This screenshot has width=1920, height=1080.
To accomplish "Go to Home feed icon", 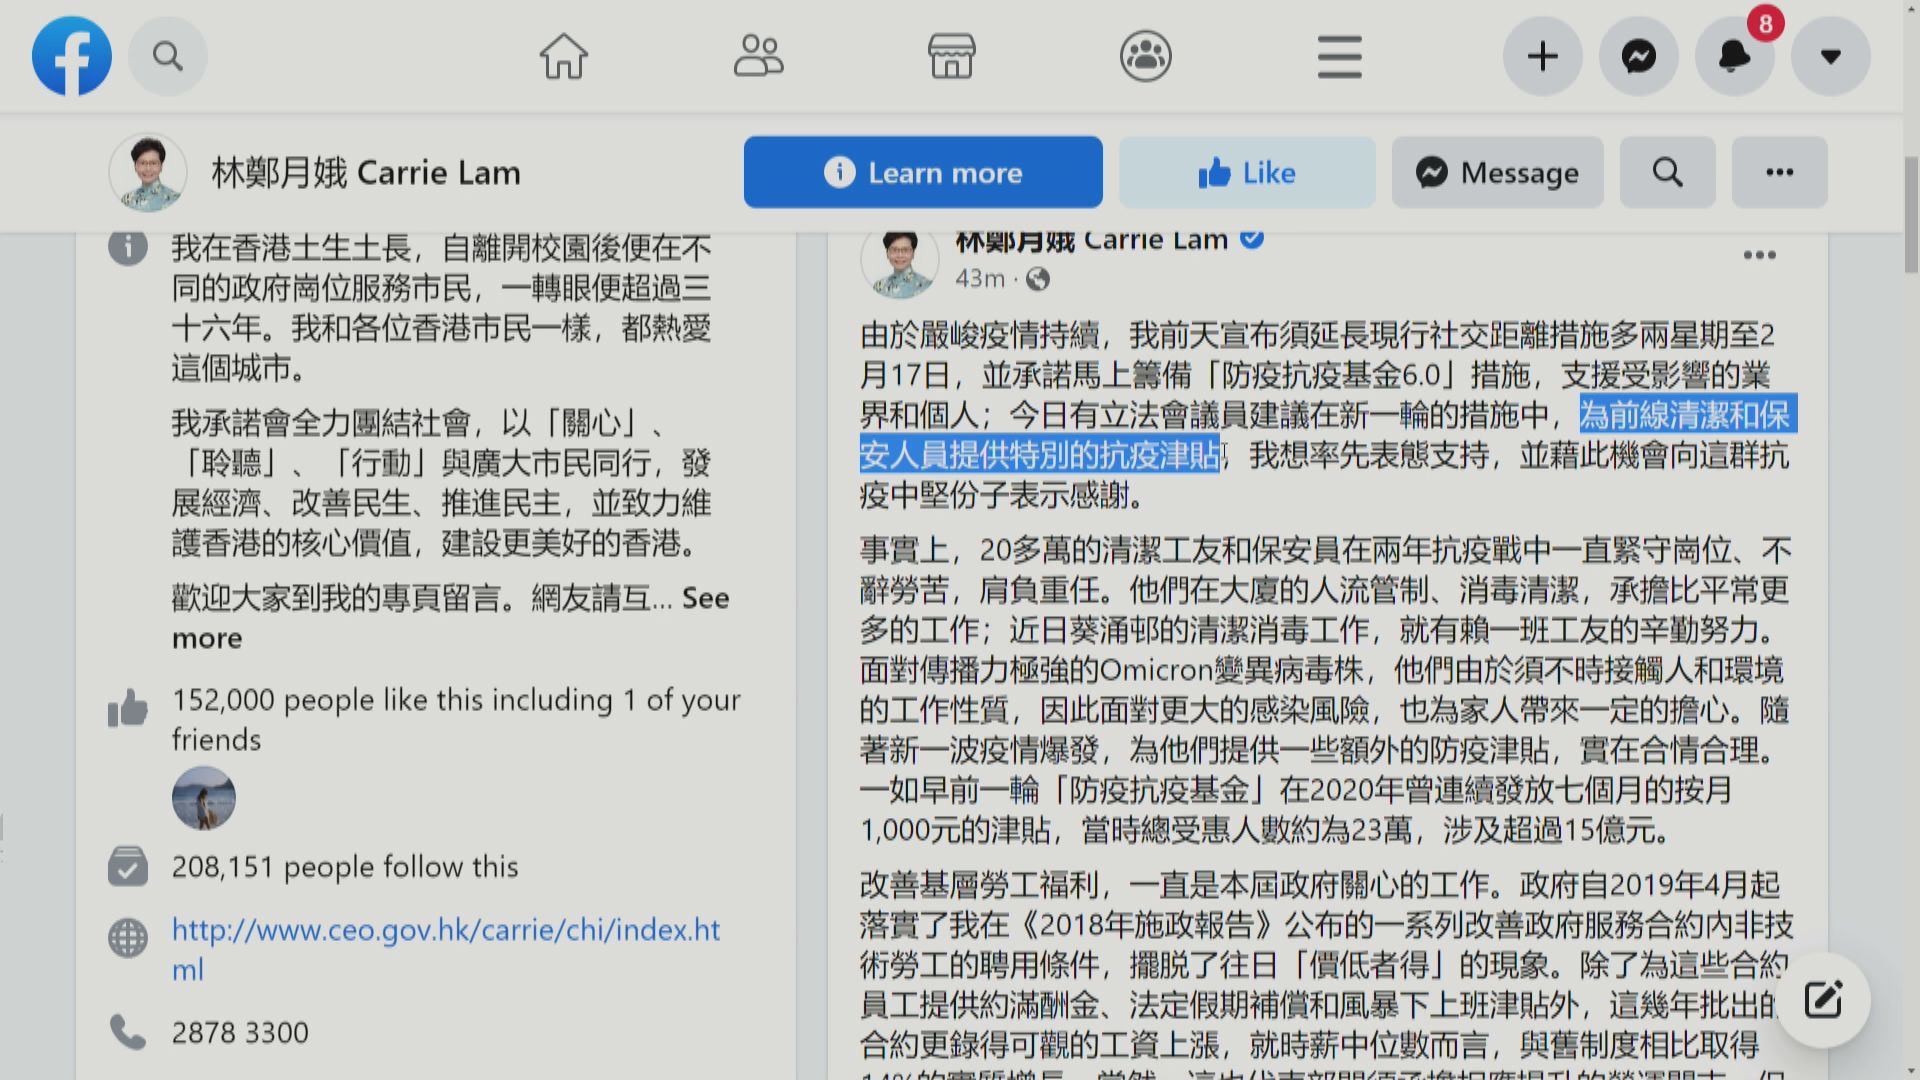I will (x=564, y=56).
